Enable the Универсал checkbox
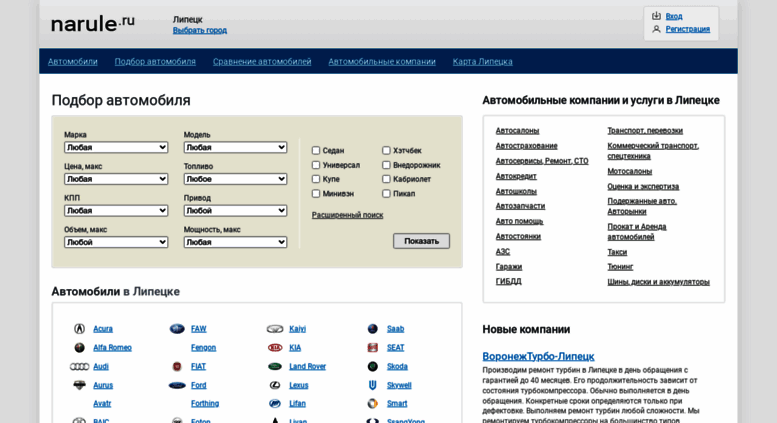 coord(316,165)
